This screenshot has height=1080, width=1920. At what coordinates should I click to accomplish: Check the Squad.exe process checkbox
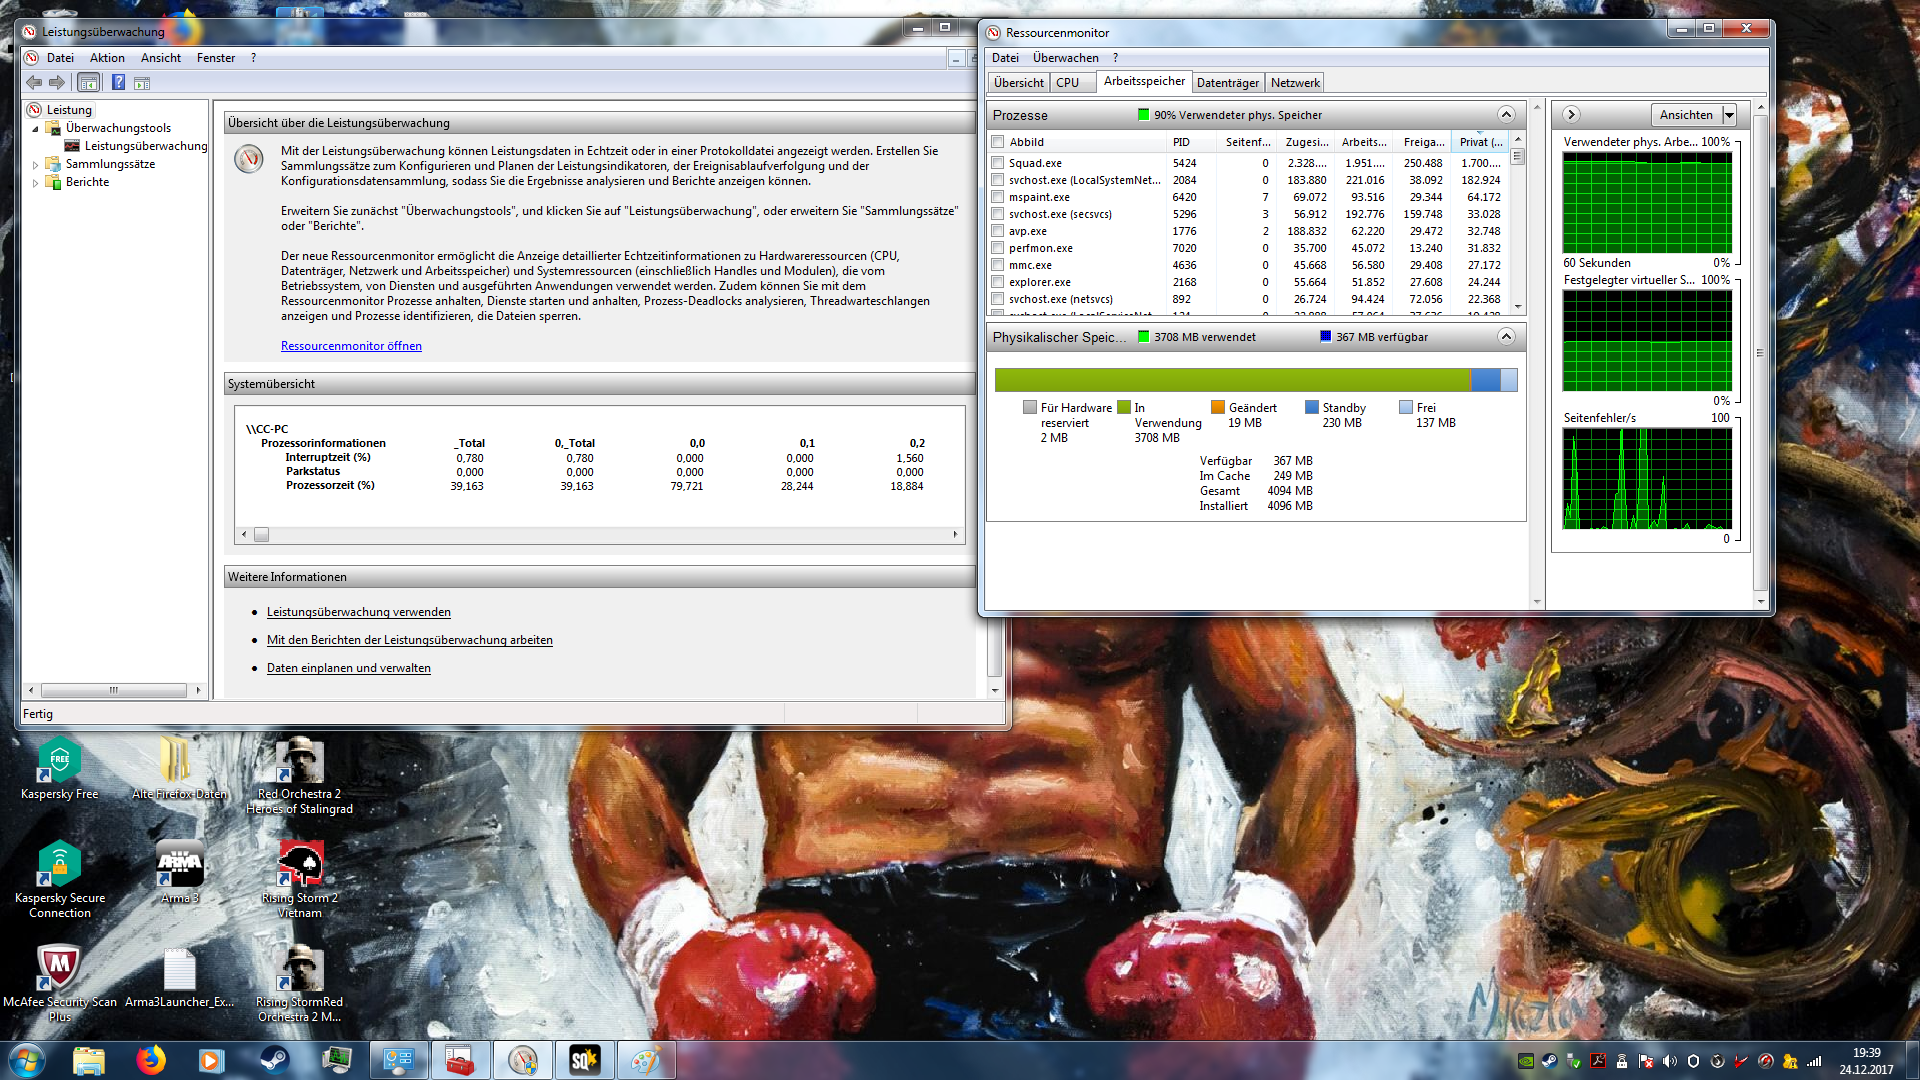click(997, 163)
